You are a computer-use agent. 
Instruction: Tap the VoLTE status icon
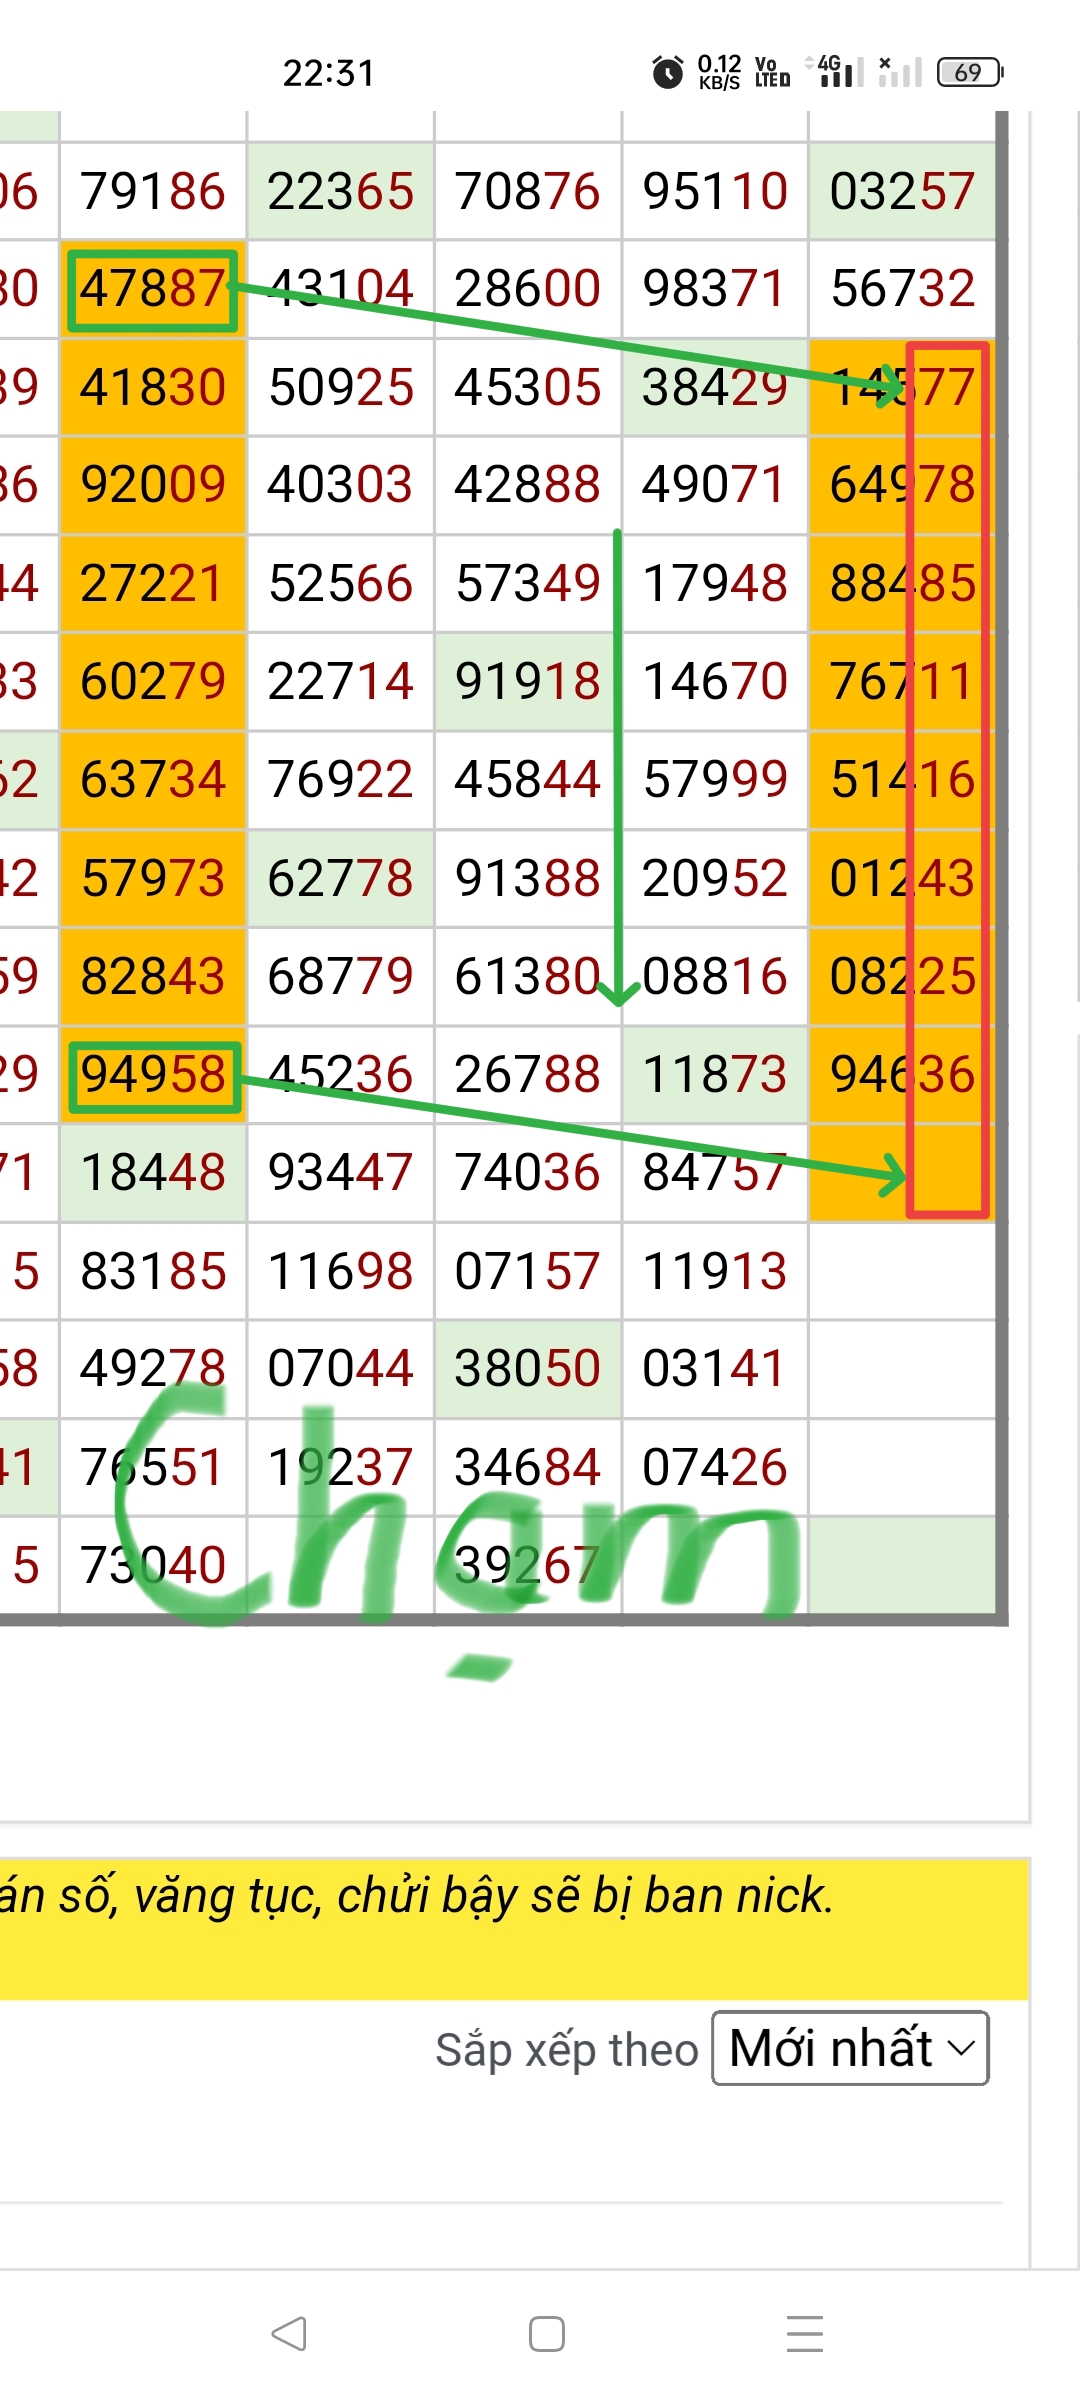(772, 72)
